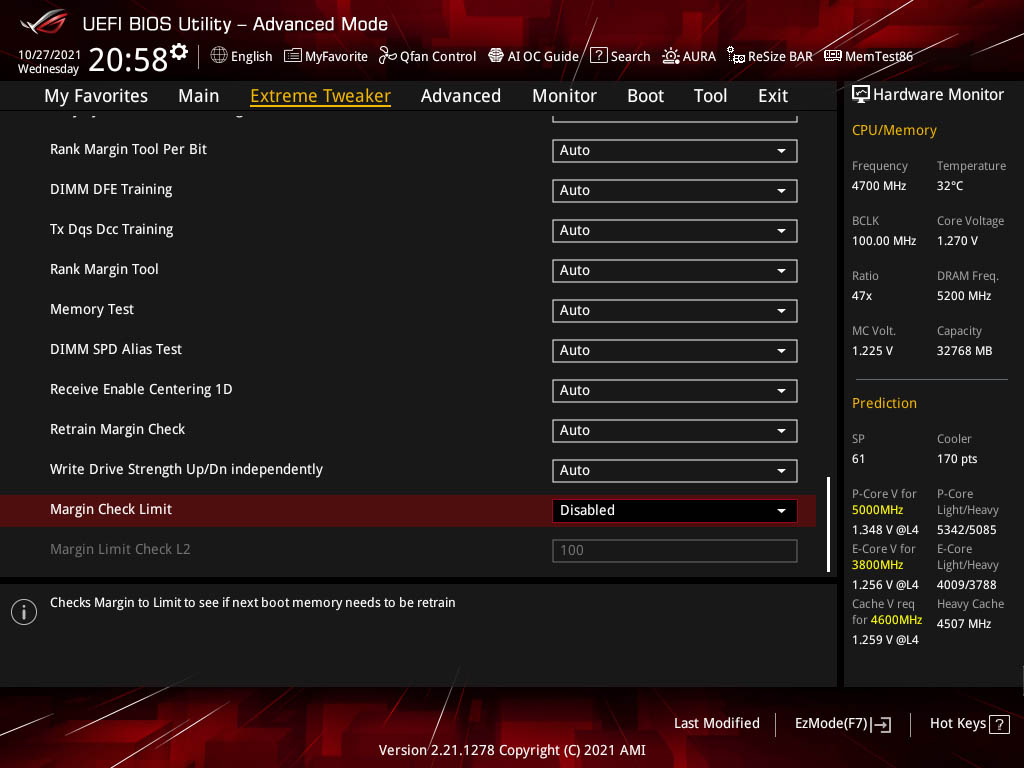Click the language globe icon

(219, 56)
